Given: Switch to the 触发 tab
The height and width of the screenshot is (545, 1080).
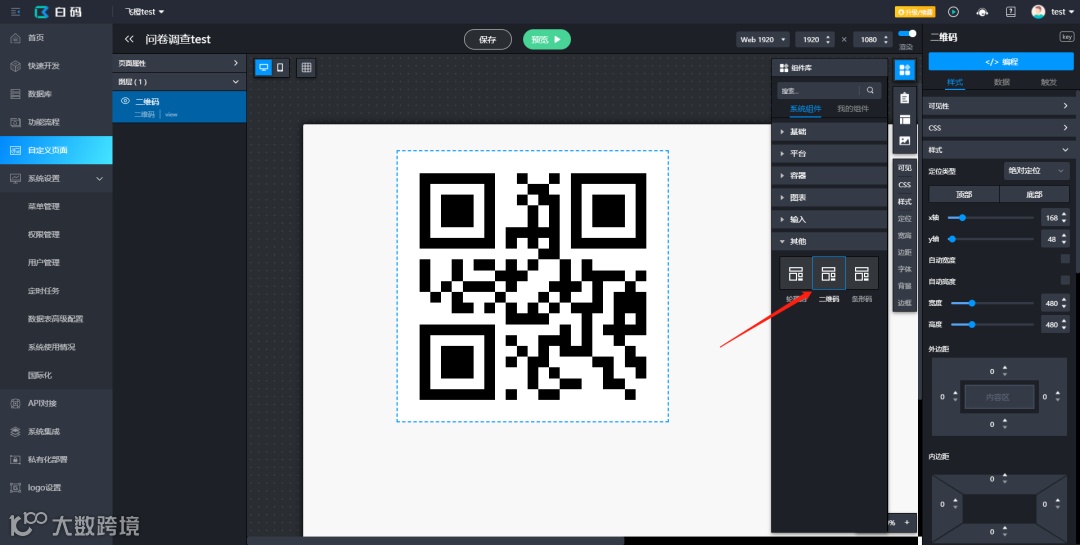Looking at the screenshot, I should point(1048,82).
